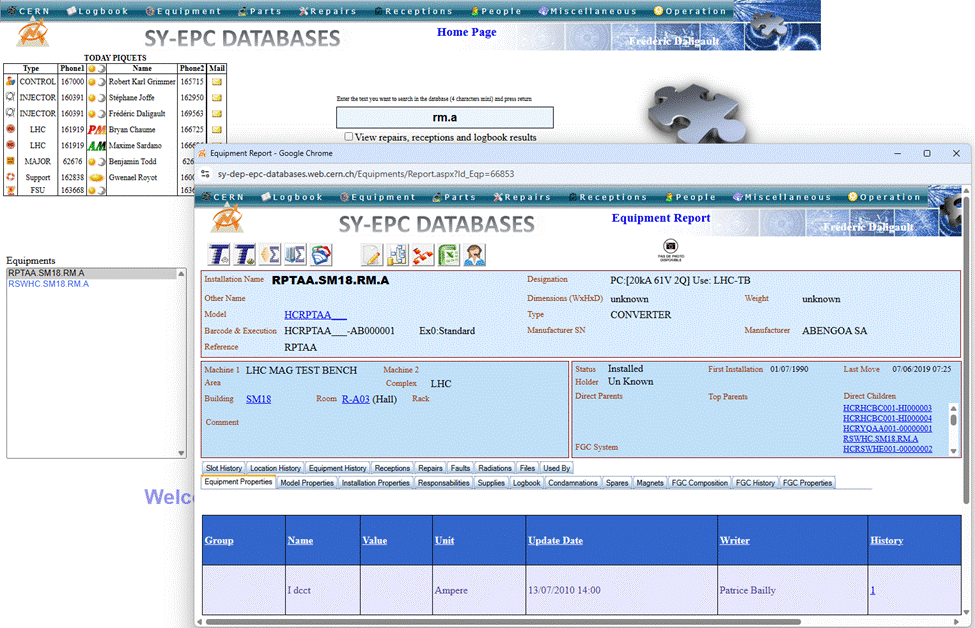
Task: Open the SM18 building link
Action: click(258, 398)
